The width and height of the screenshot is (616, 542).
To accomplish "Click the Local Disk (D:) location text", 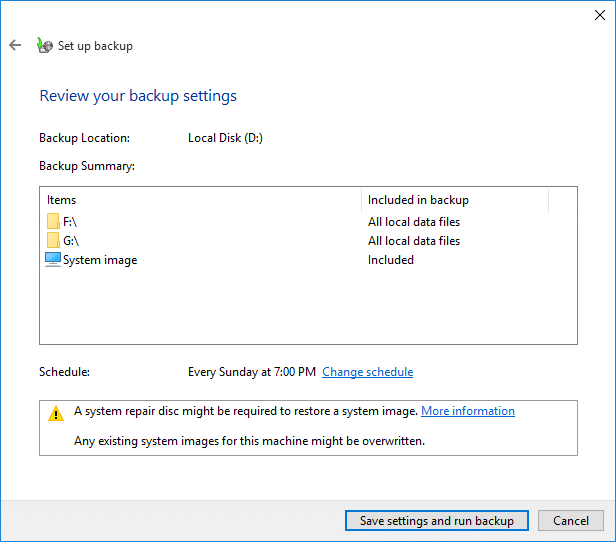I will 225,138.
